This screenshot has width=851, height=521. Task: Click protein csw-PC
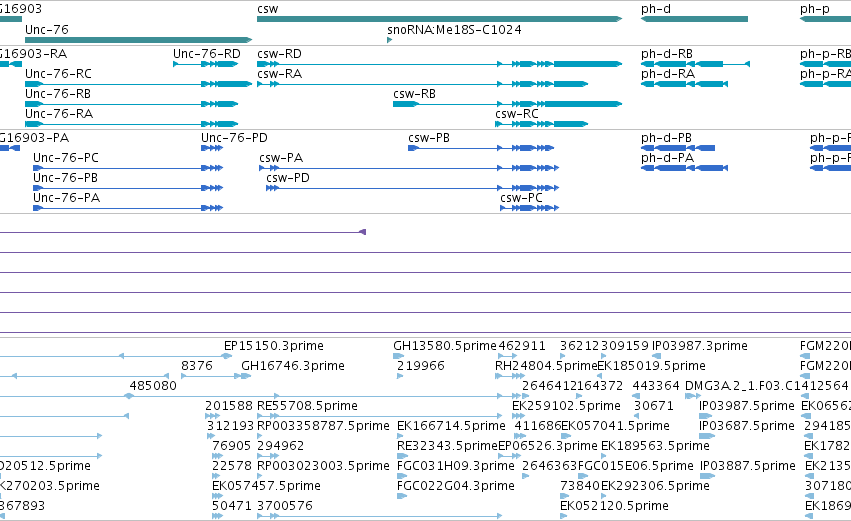(x=530, y=208)
